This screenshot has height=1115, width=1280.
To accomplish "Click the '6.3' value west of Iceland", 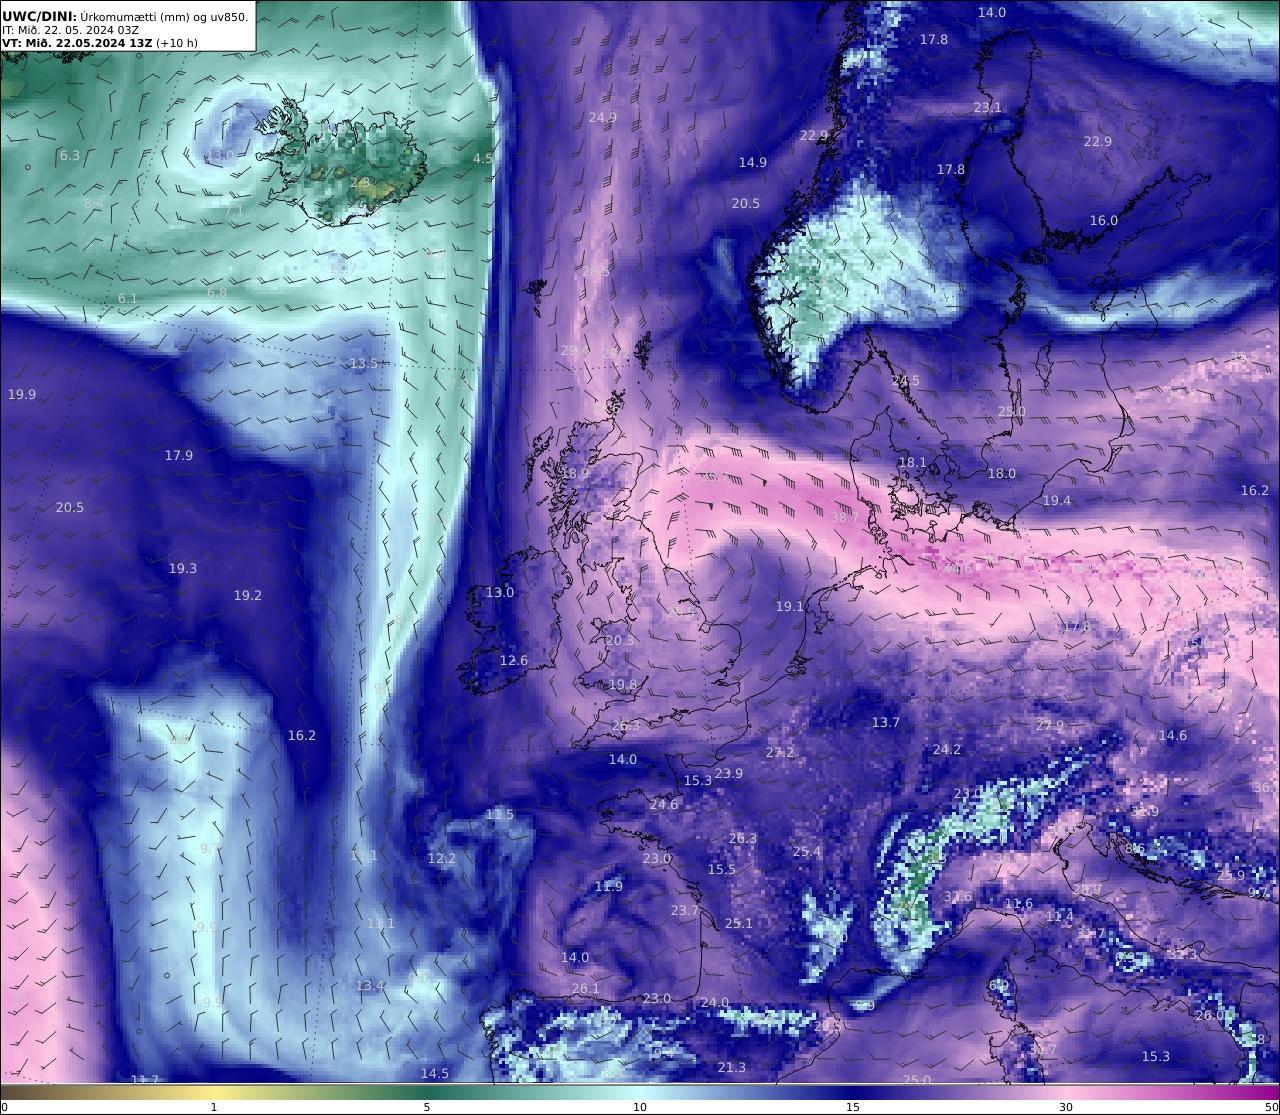I will pyautogui.click(x=70, y=155).
